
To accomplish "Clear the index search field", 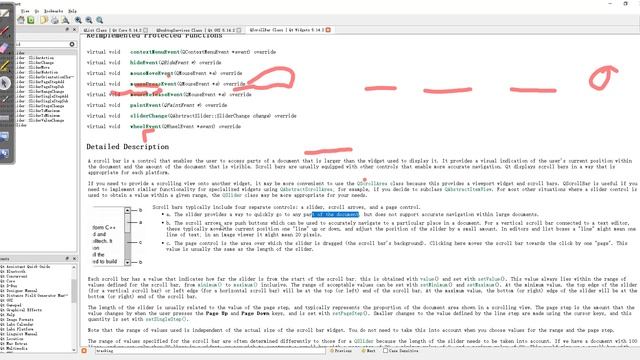I will pos(72,44).
